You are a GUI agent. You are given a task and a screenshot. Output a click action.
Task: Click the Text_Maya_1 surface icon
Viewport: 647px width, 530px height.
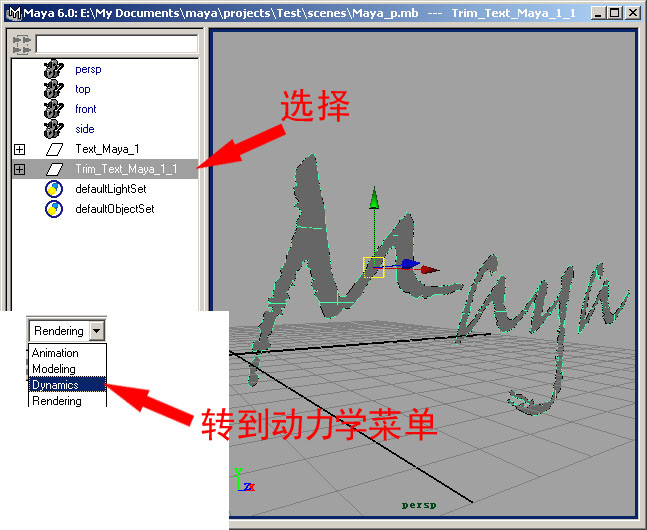point(54,149)
